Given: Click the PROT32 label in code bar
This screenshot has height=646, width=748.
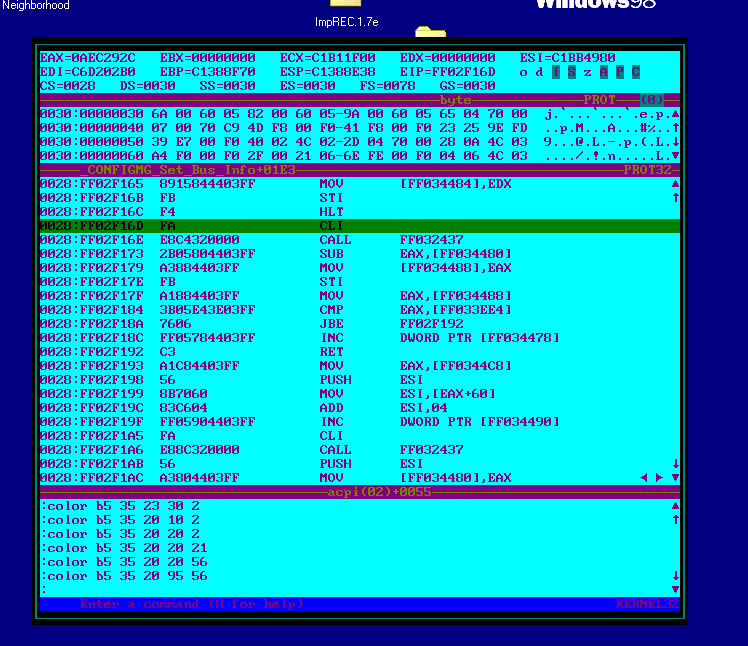Looking at the screenshot, I should (647, 170).
